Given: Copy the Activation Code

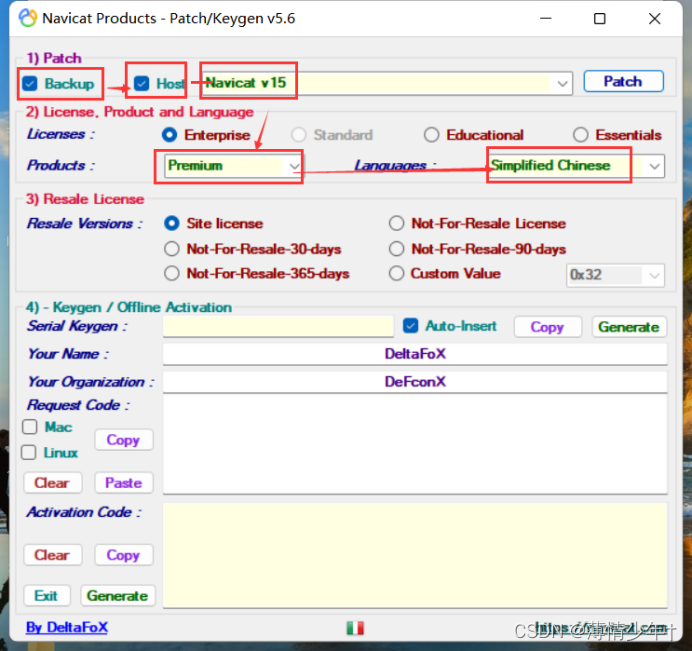Looking at the screenshot, I should [x=124, y=555].
